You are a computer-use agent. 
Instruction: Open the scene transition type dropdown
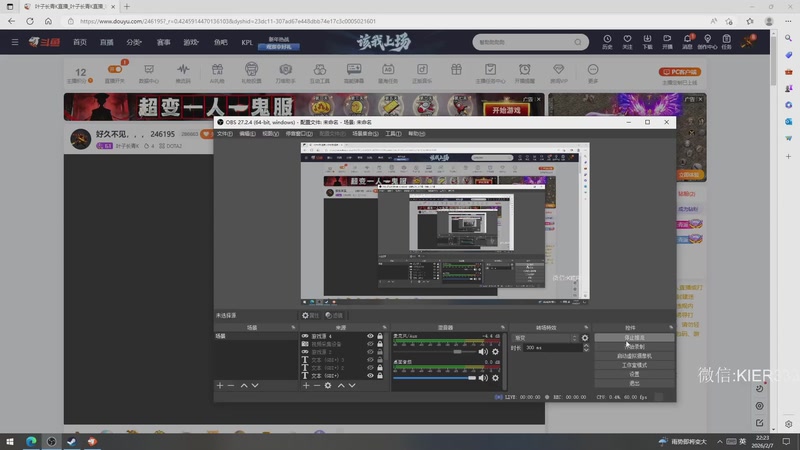545,338
